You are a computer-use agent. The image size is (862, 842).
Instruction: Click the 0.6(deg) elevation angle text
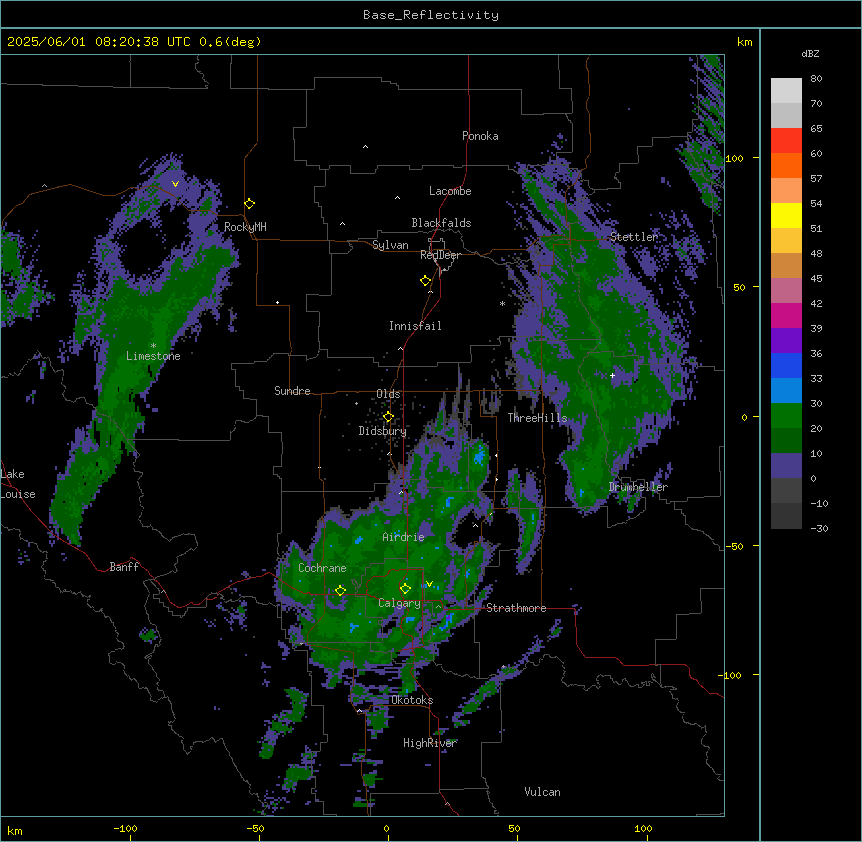pyautogui.click(x=230, y=42)
